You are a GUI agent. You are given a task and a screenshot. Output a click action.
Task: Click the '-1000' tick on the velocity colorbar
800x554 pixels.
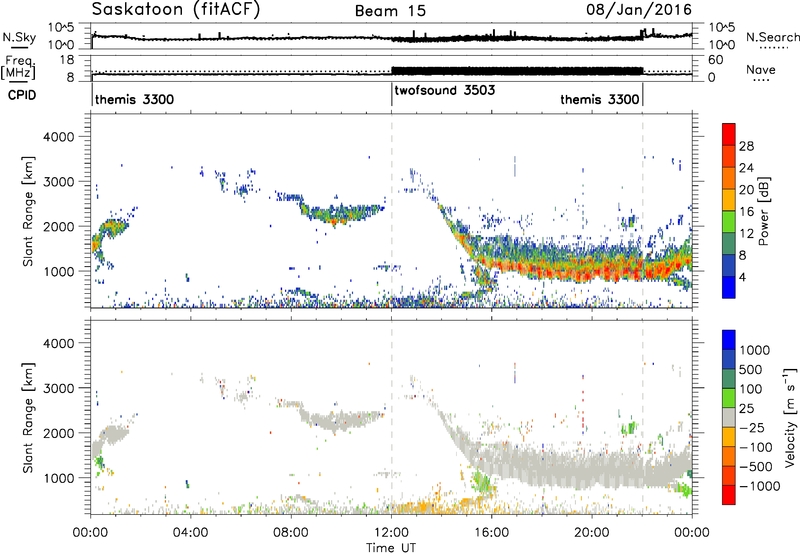pyautogui.click(x=760, y=486)
